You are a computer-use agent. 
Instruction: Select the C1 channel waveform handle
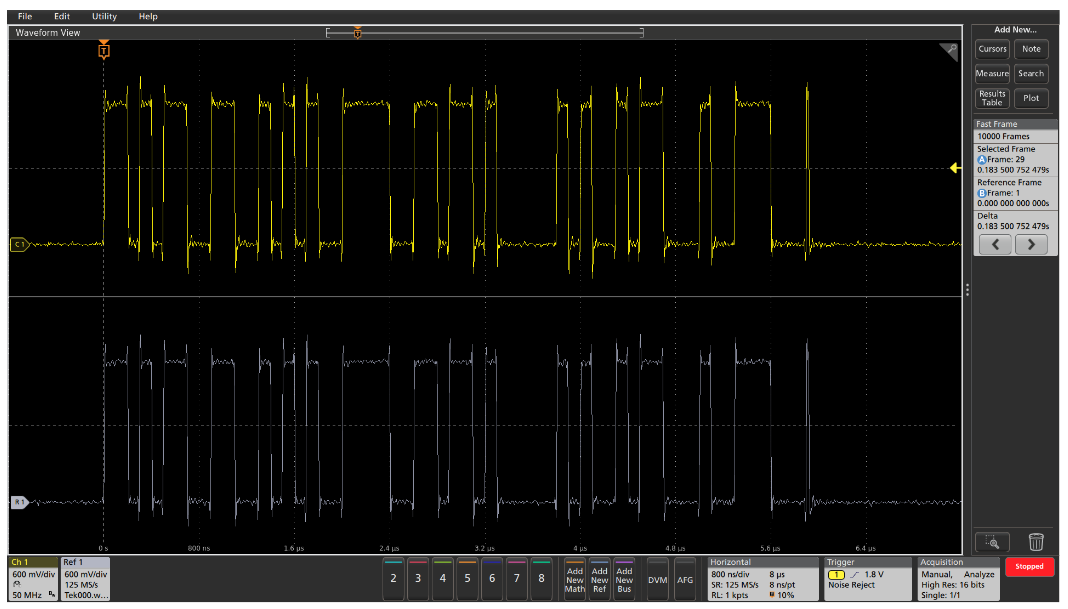[18, 243]
